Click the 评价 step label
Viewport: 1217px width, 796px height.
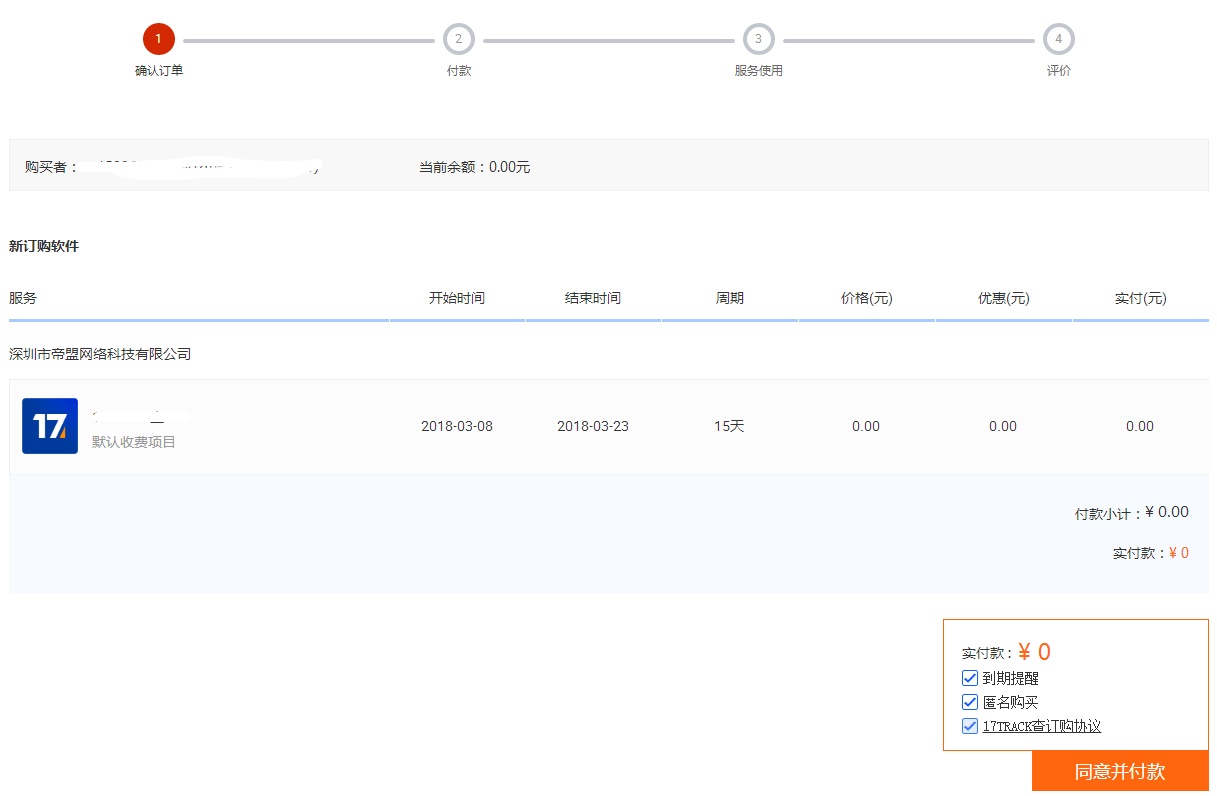click(x=1058, y=71)
